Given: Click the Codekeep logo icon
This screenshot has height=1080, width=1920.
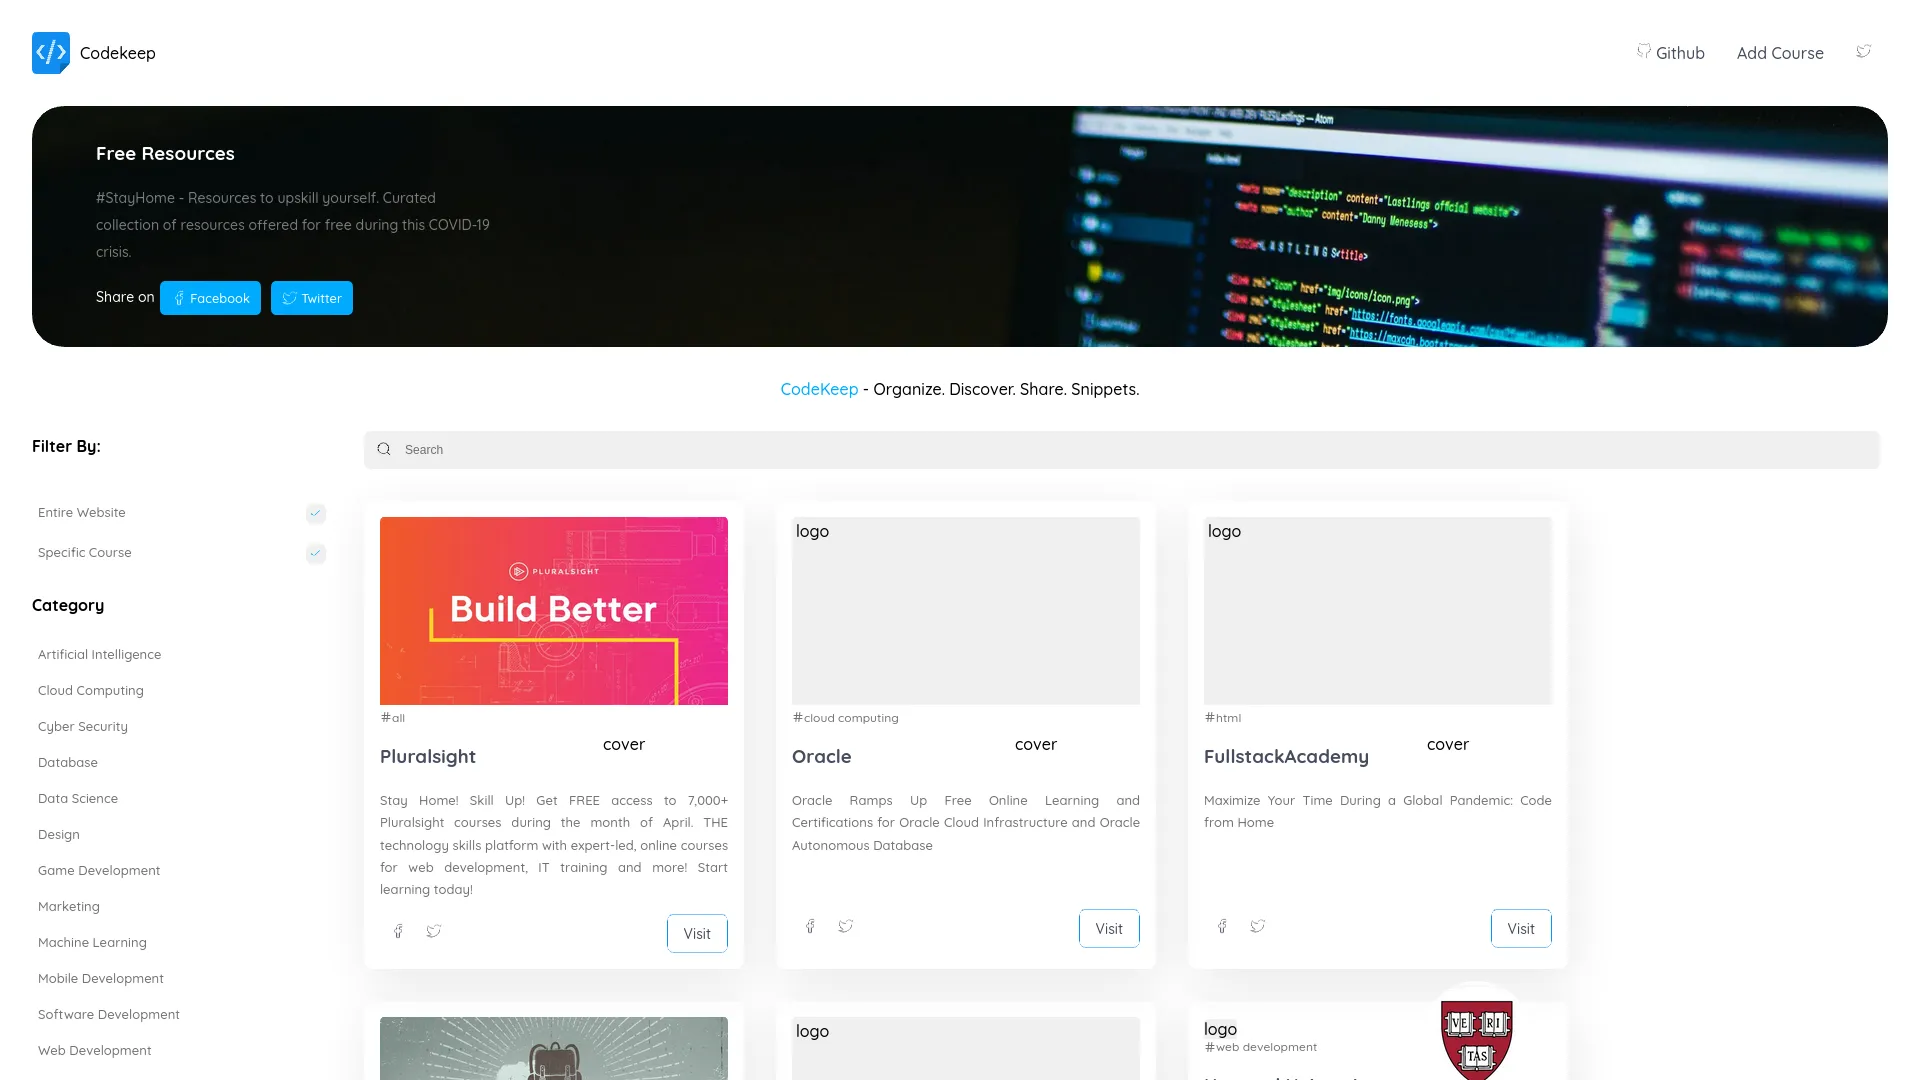Looking at the screenshot, I should click(x=51, y=53).
